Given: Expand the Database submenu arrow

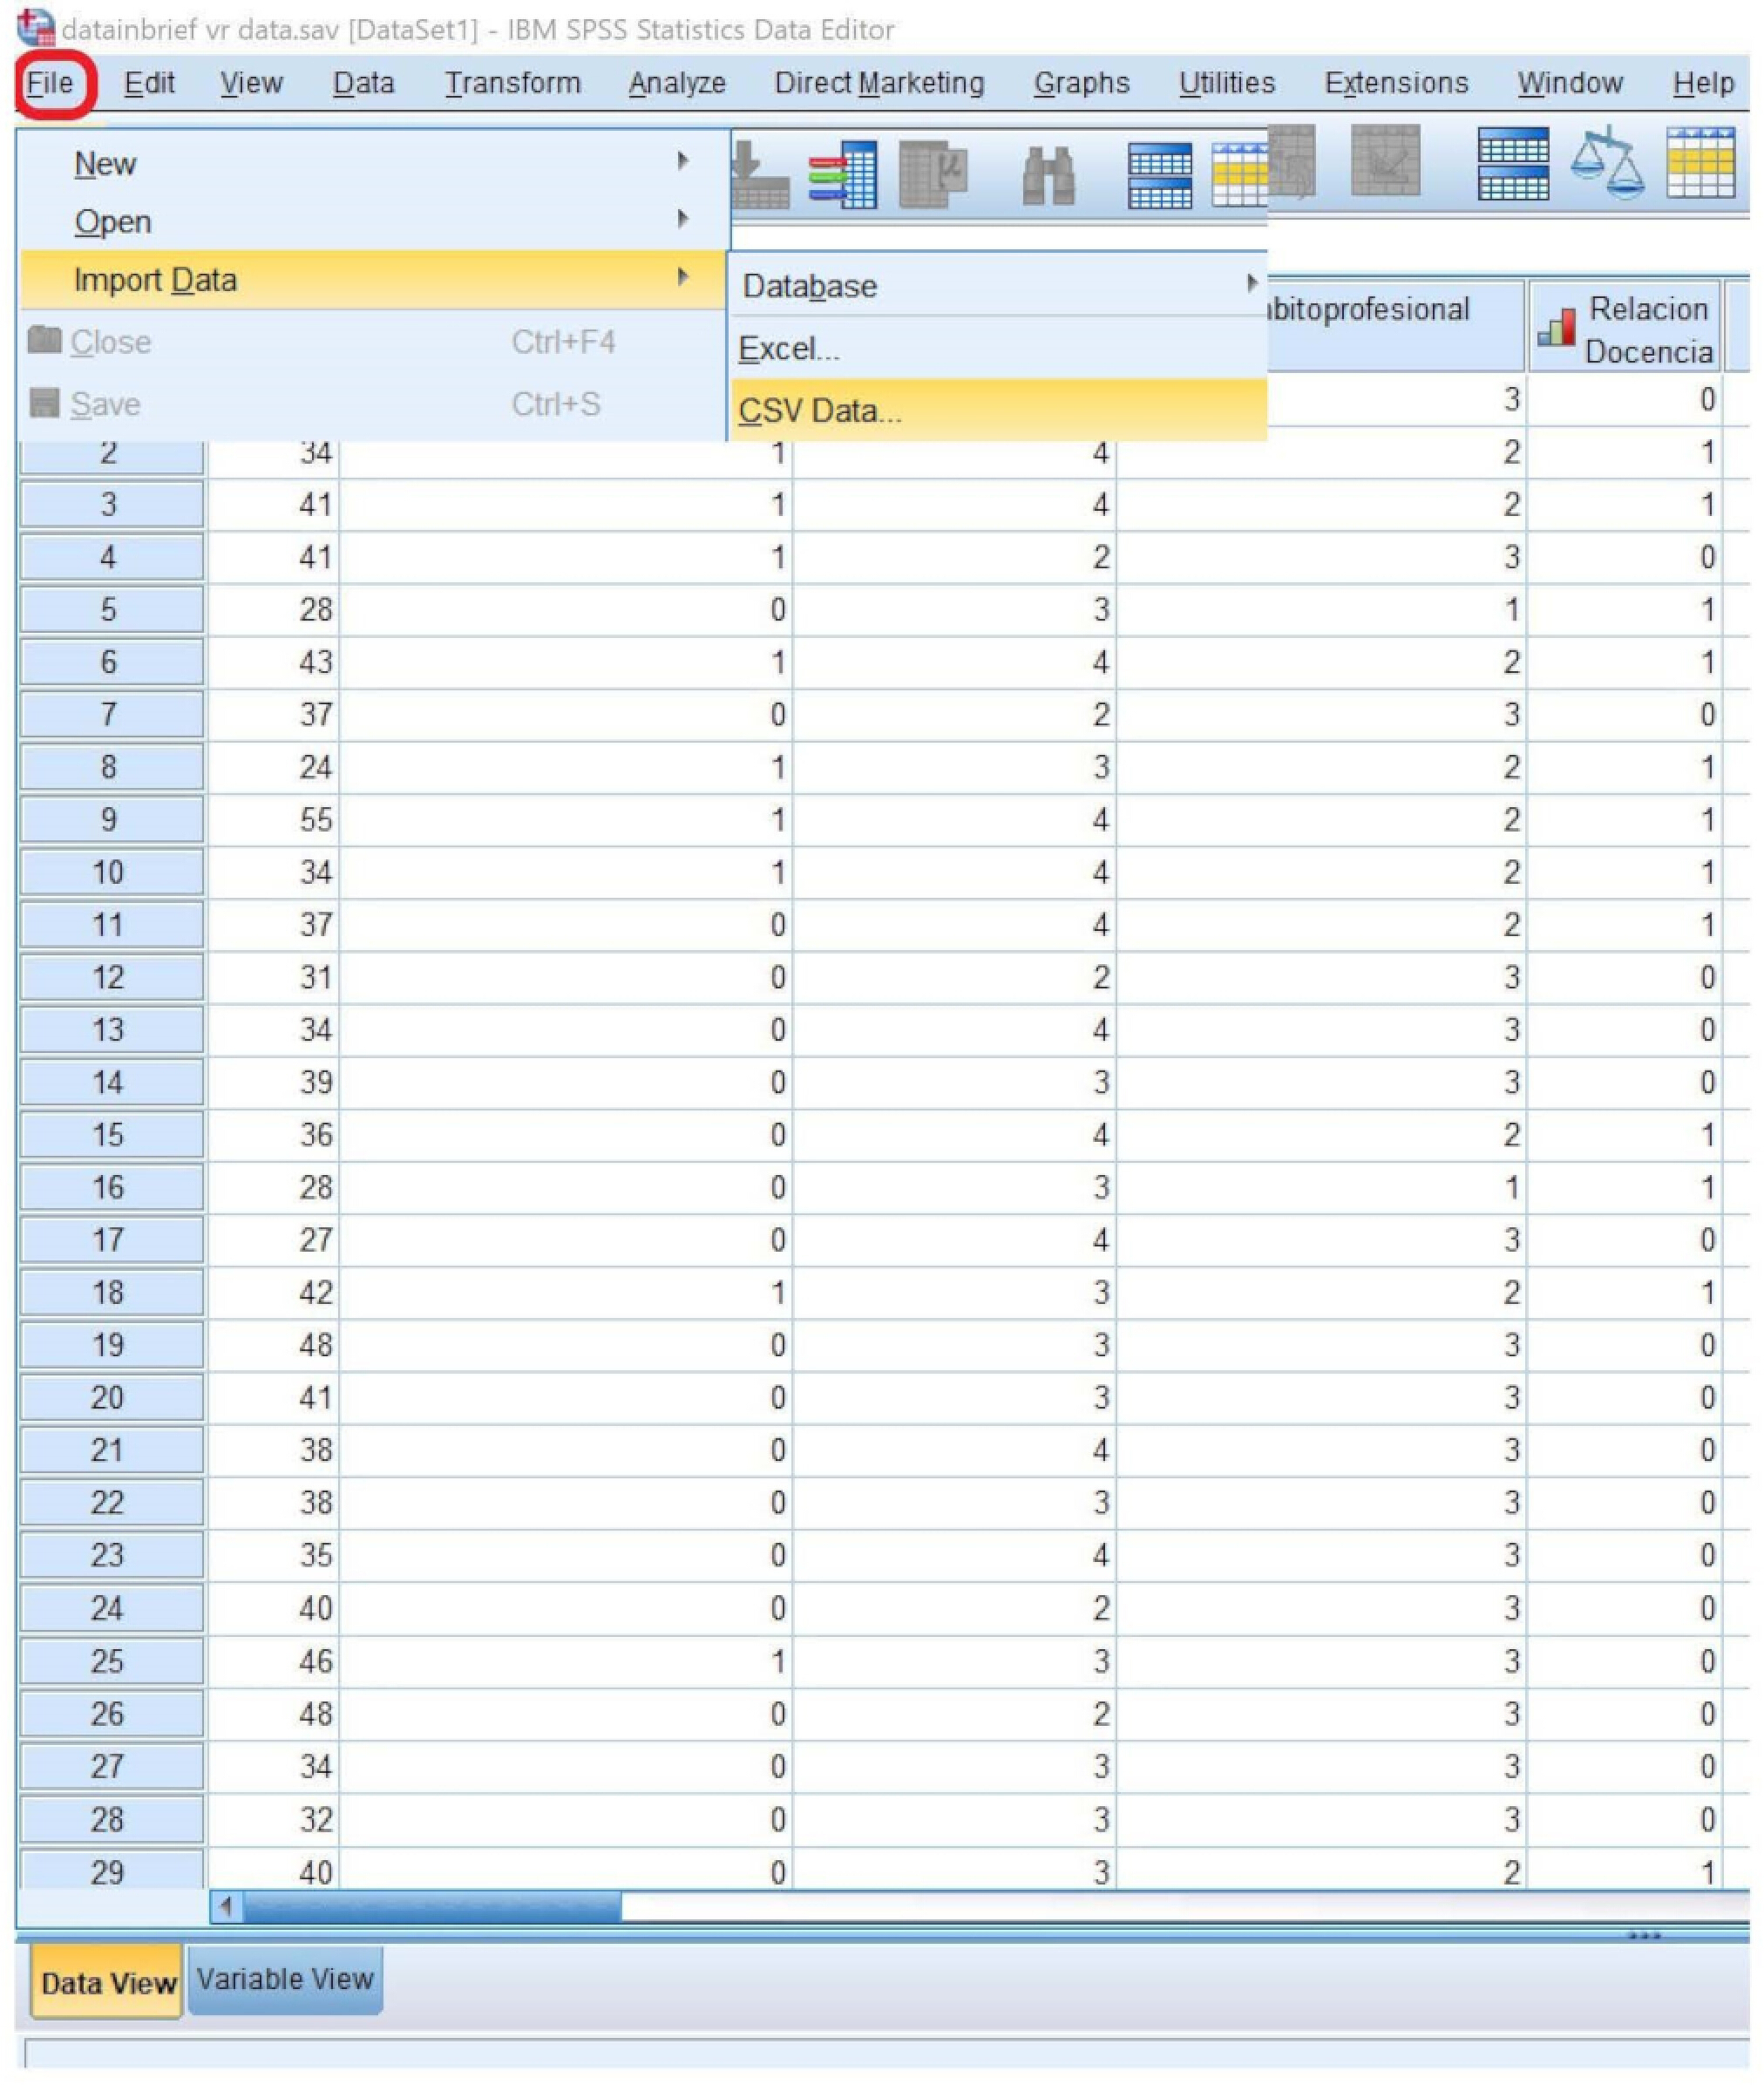Looking at the screenshot, I should pyautogui.click(x=1251, y=283).
